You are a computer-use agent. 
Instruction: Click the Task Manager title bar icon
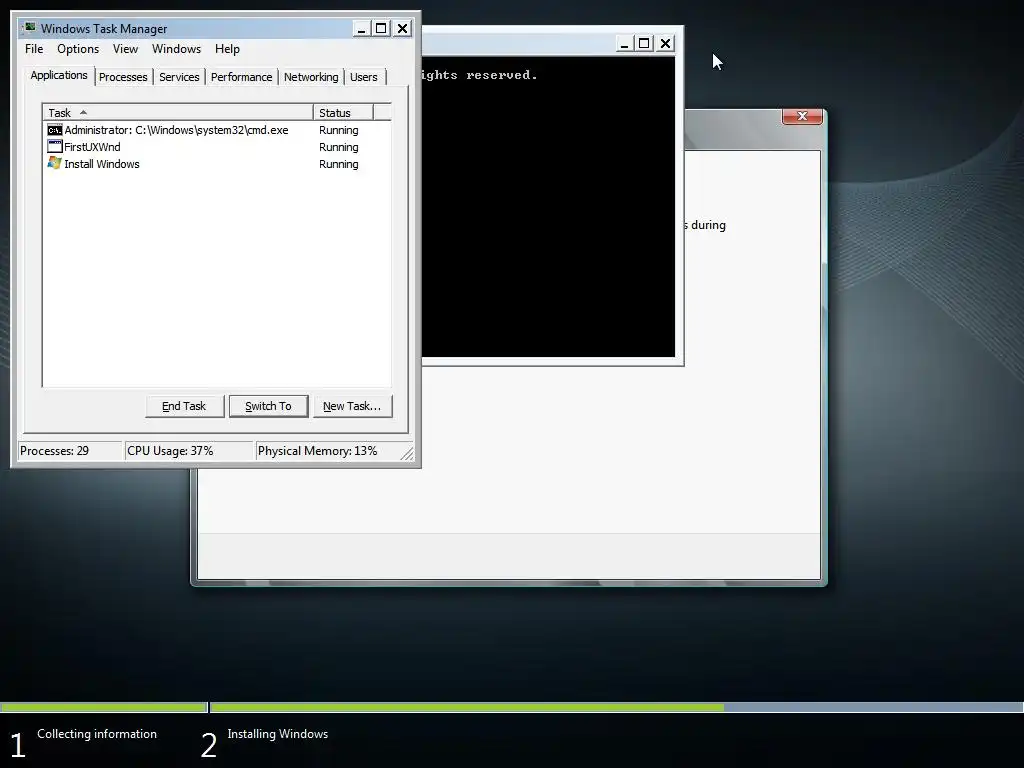point(29,28)
